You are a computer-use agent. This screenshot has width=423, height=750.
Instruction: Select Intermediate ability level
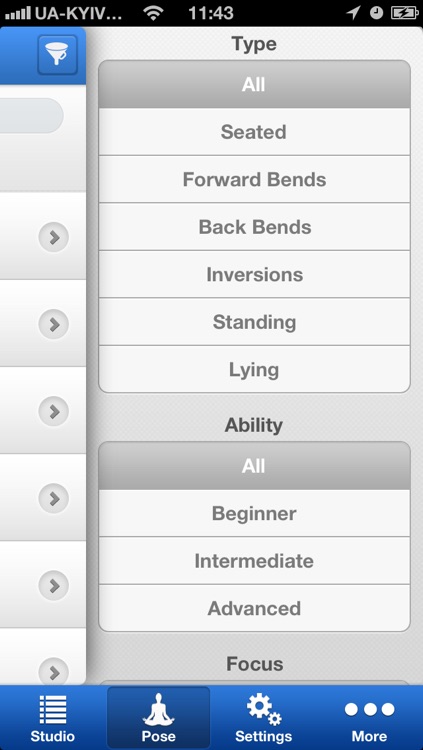[254, 561]
